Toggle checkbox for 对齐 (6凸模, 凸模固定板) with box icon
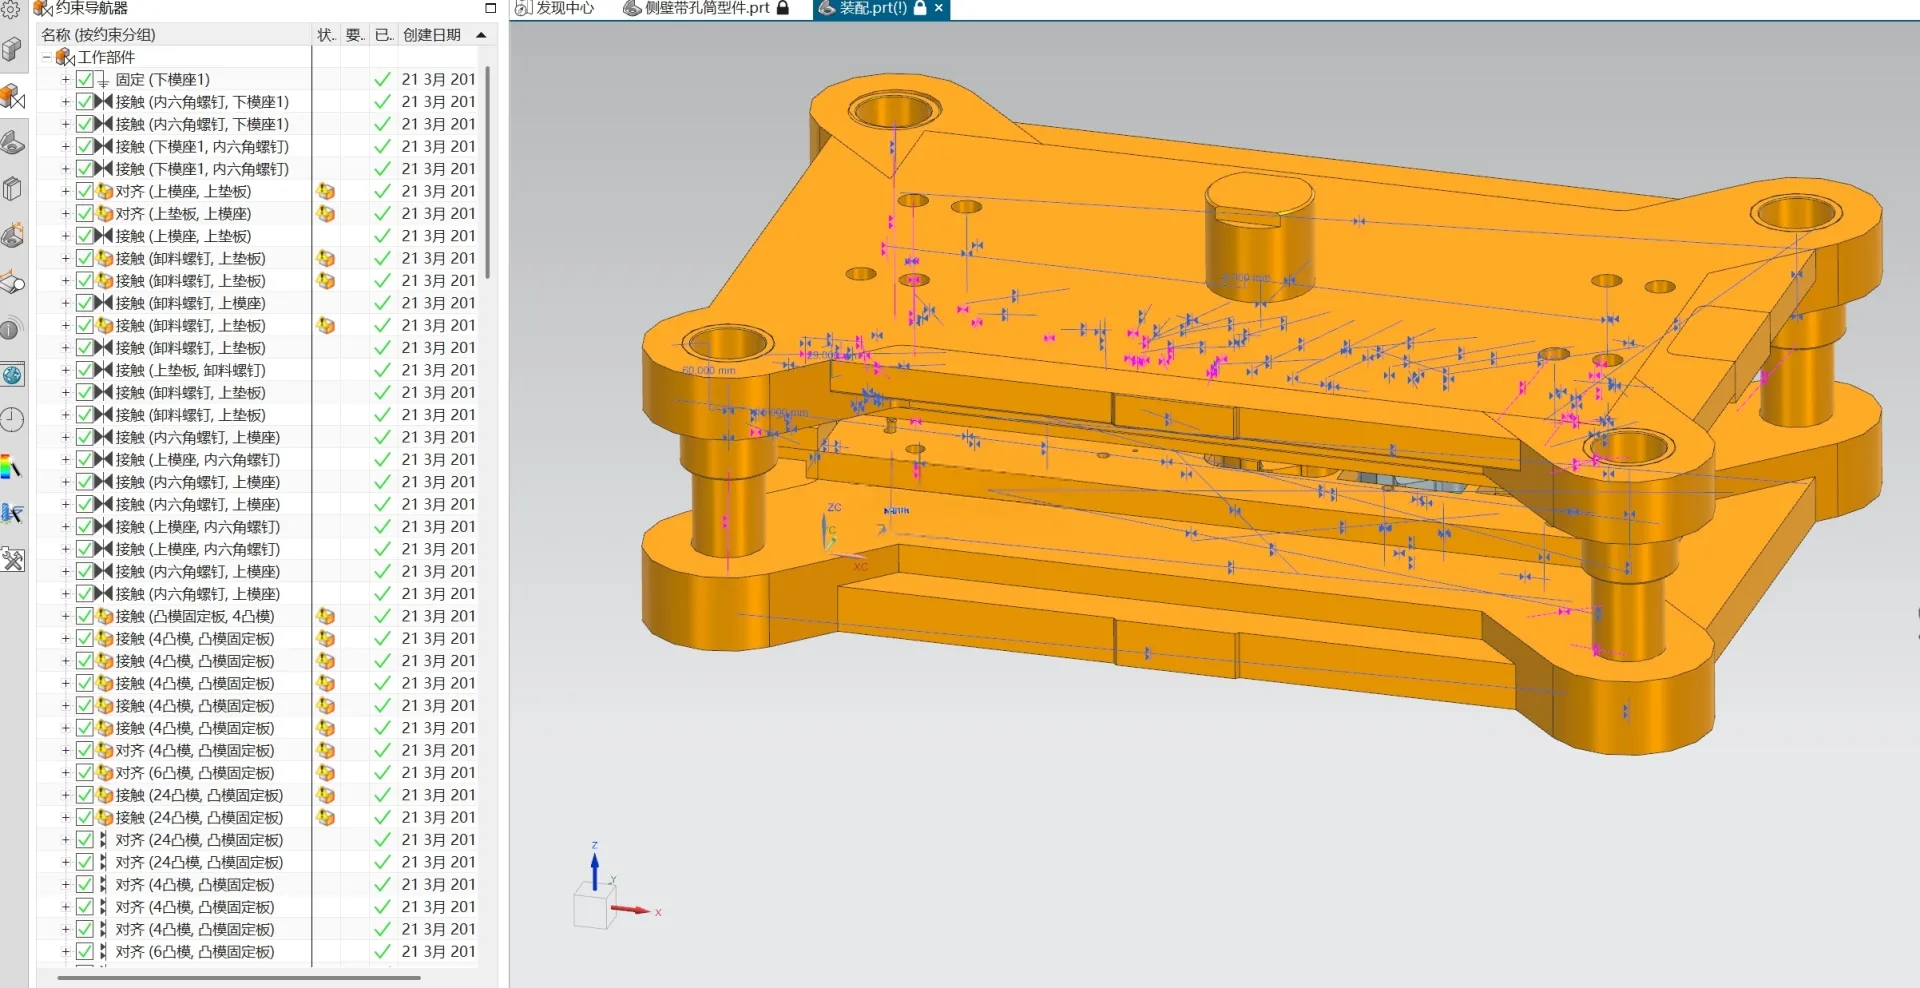Image resolution: width=1920 pixels, height=988 pixels. click(85, 772)
